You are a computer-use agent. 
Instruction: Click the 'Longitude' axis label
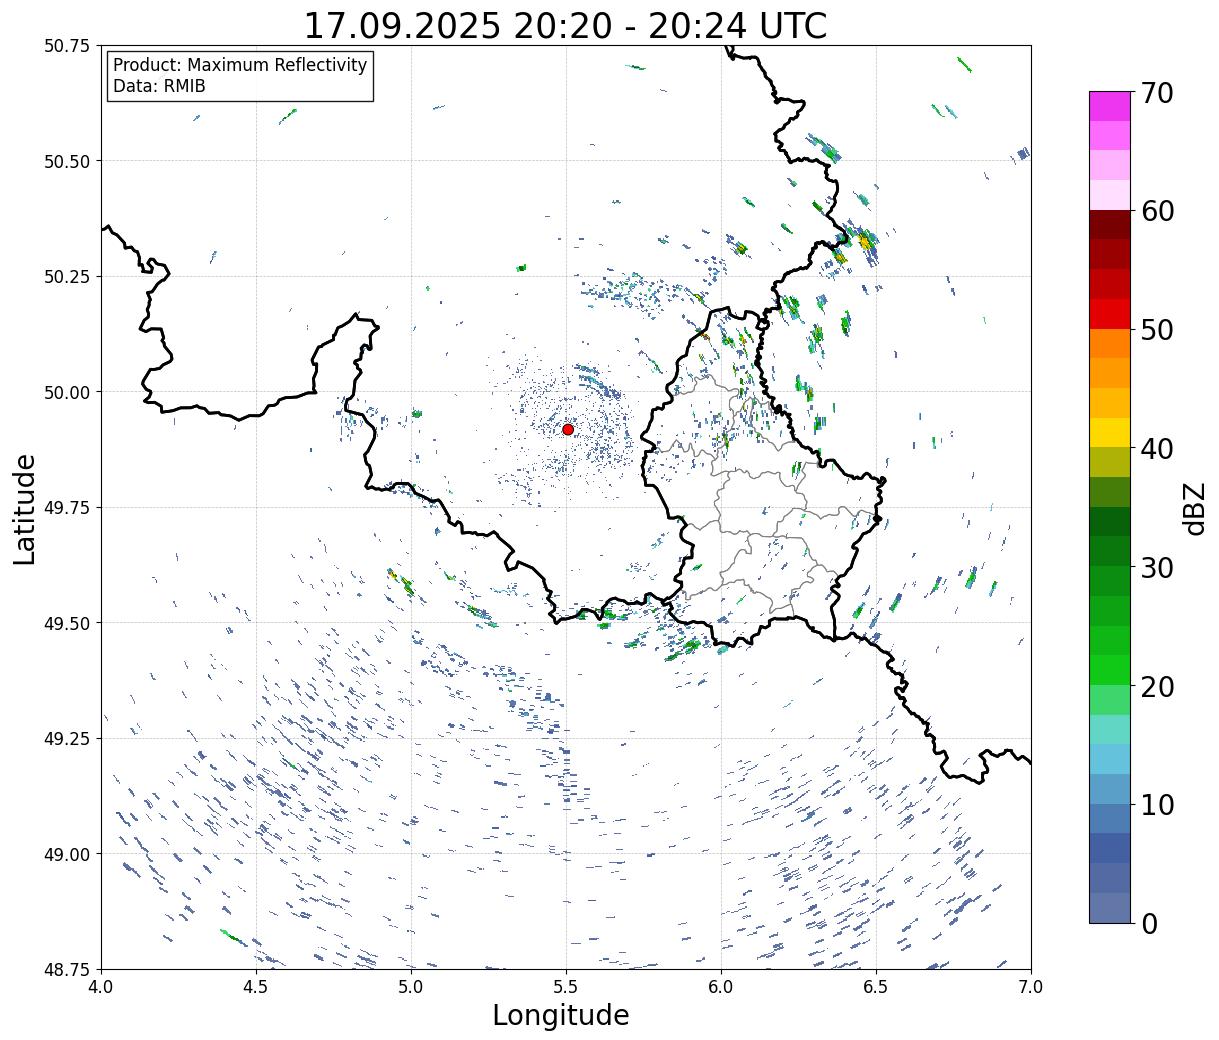tap(561, 1015)
